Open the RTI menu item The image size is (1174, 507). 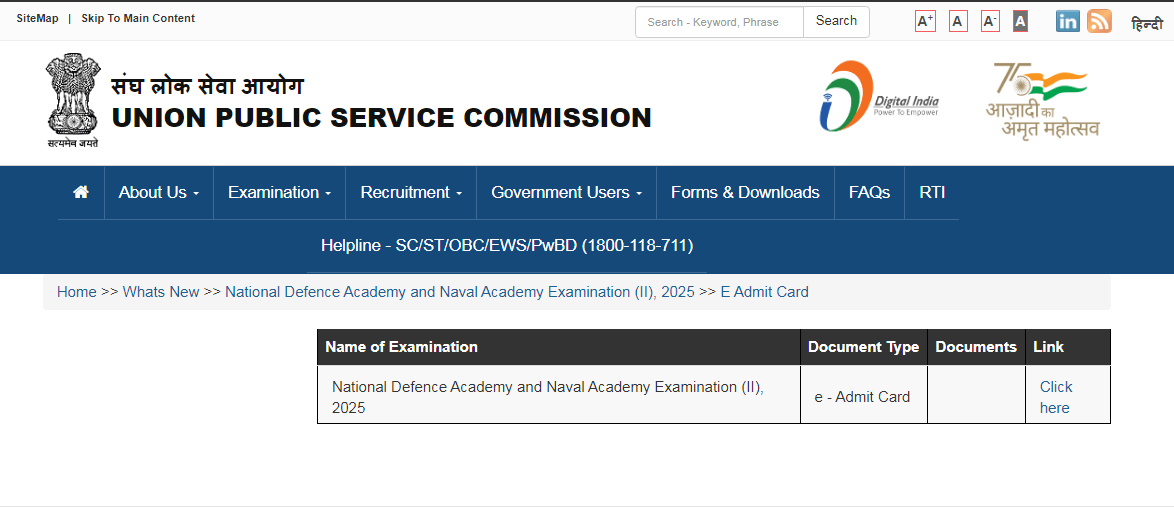click(x=932, y=192)
